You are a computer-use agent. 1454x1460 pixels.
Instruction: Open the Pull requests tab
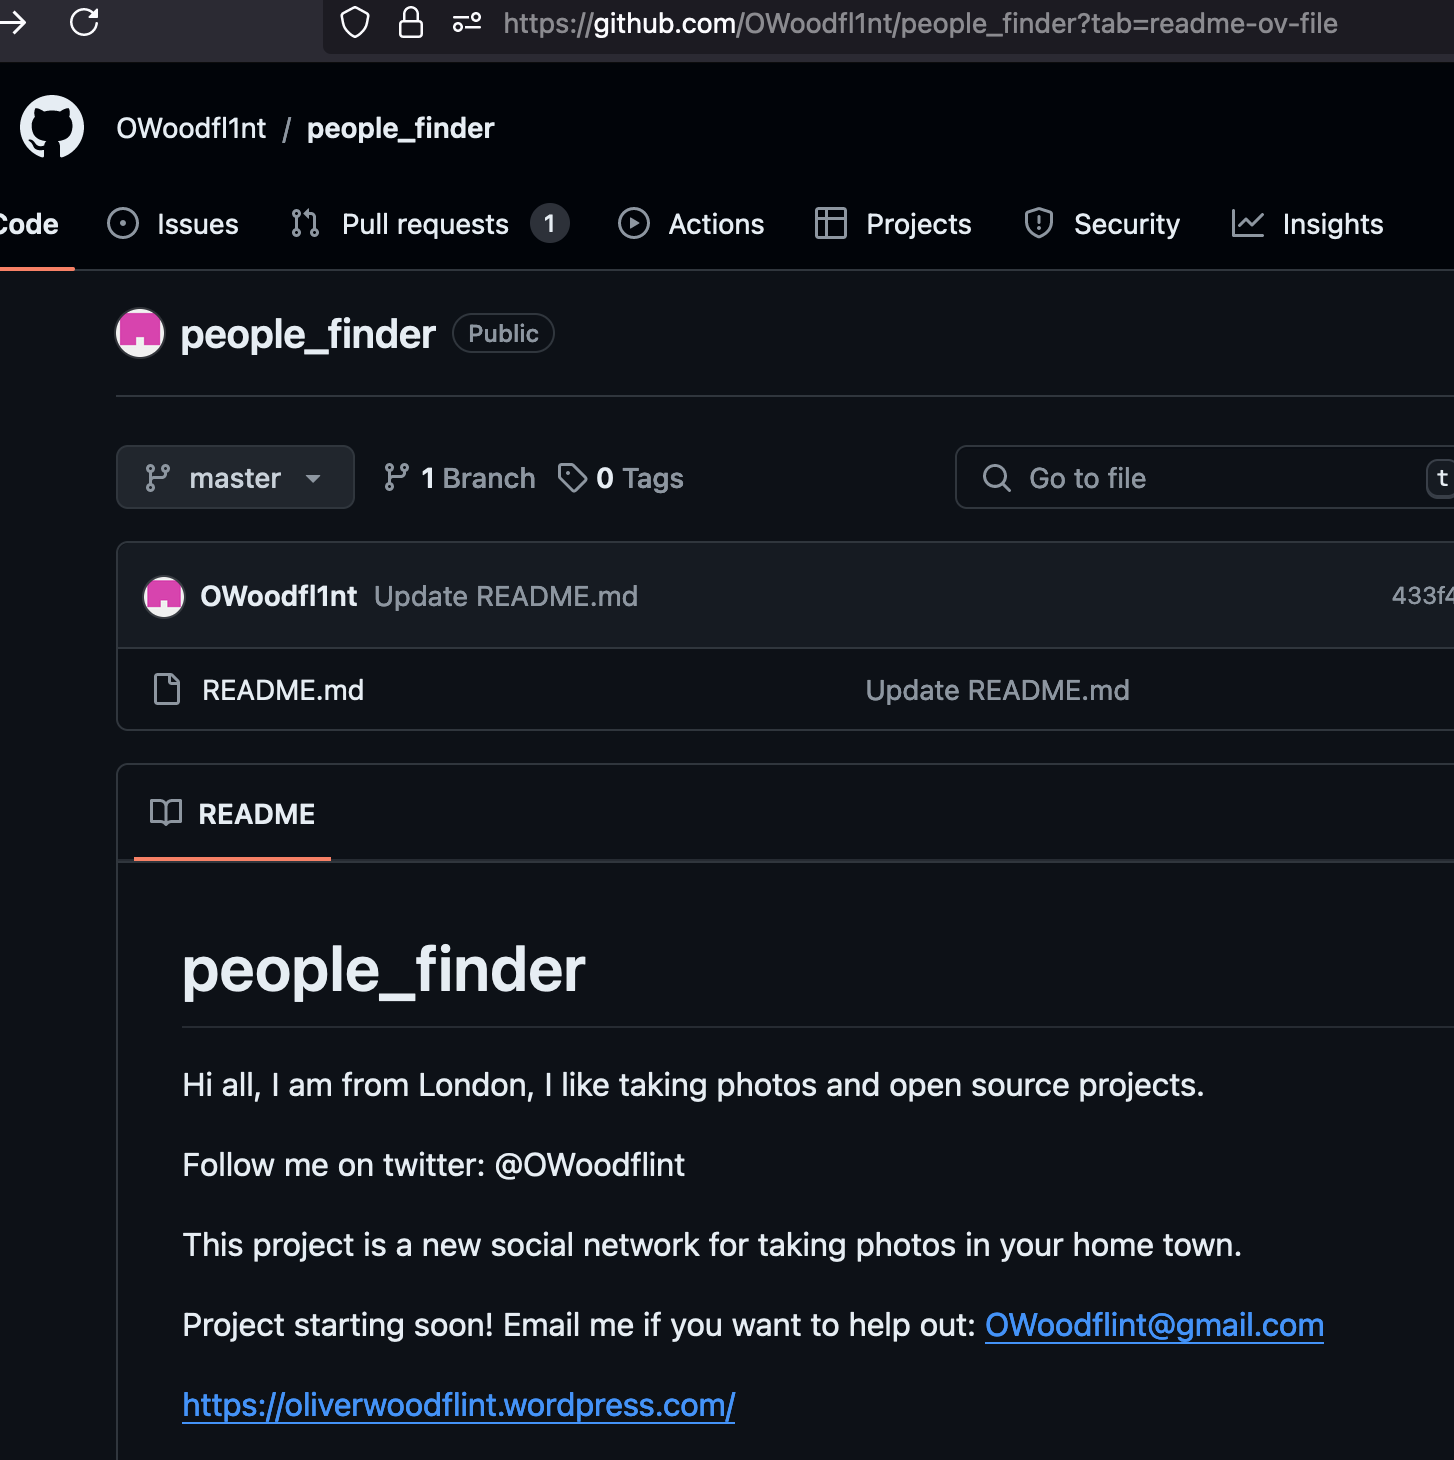click(x=429, y=224)
